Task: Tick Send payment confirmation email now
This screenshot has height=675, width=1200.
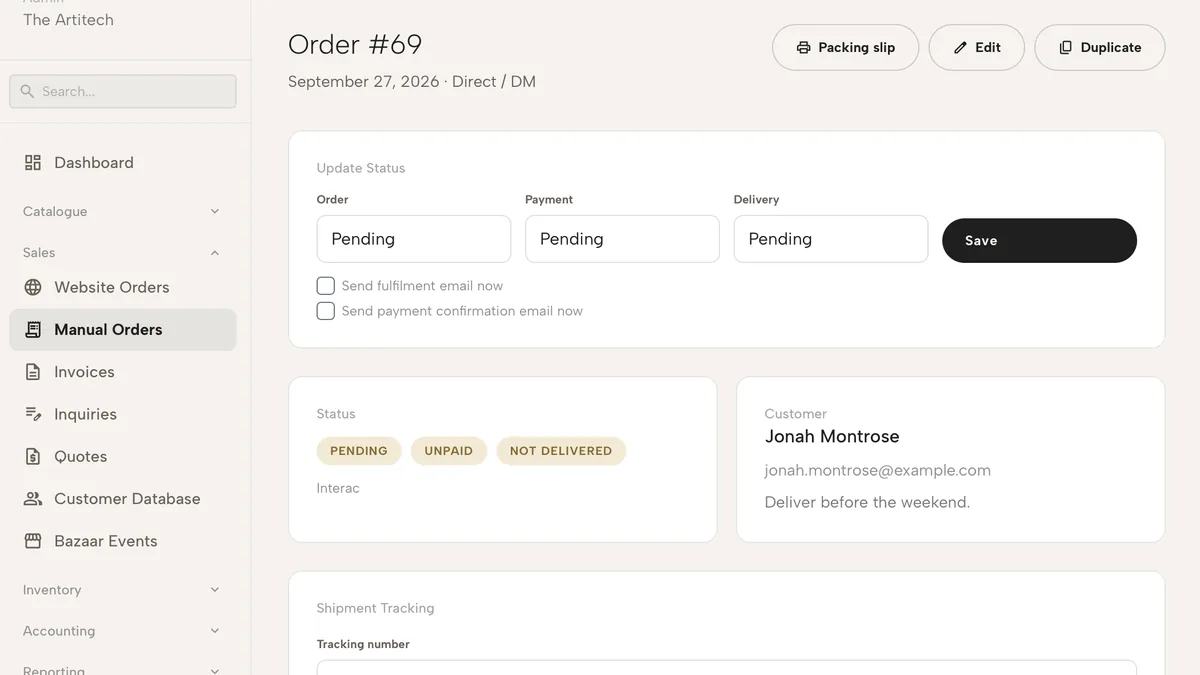Action: coord(325,311)
